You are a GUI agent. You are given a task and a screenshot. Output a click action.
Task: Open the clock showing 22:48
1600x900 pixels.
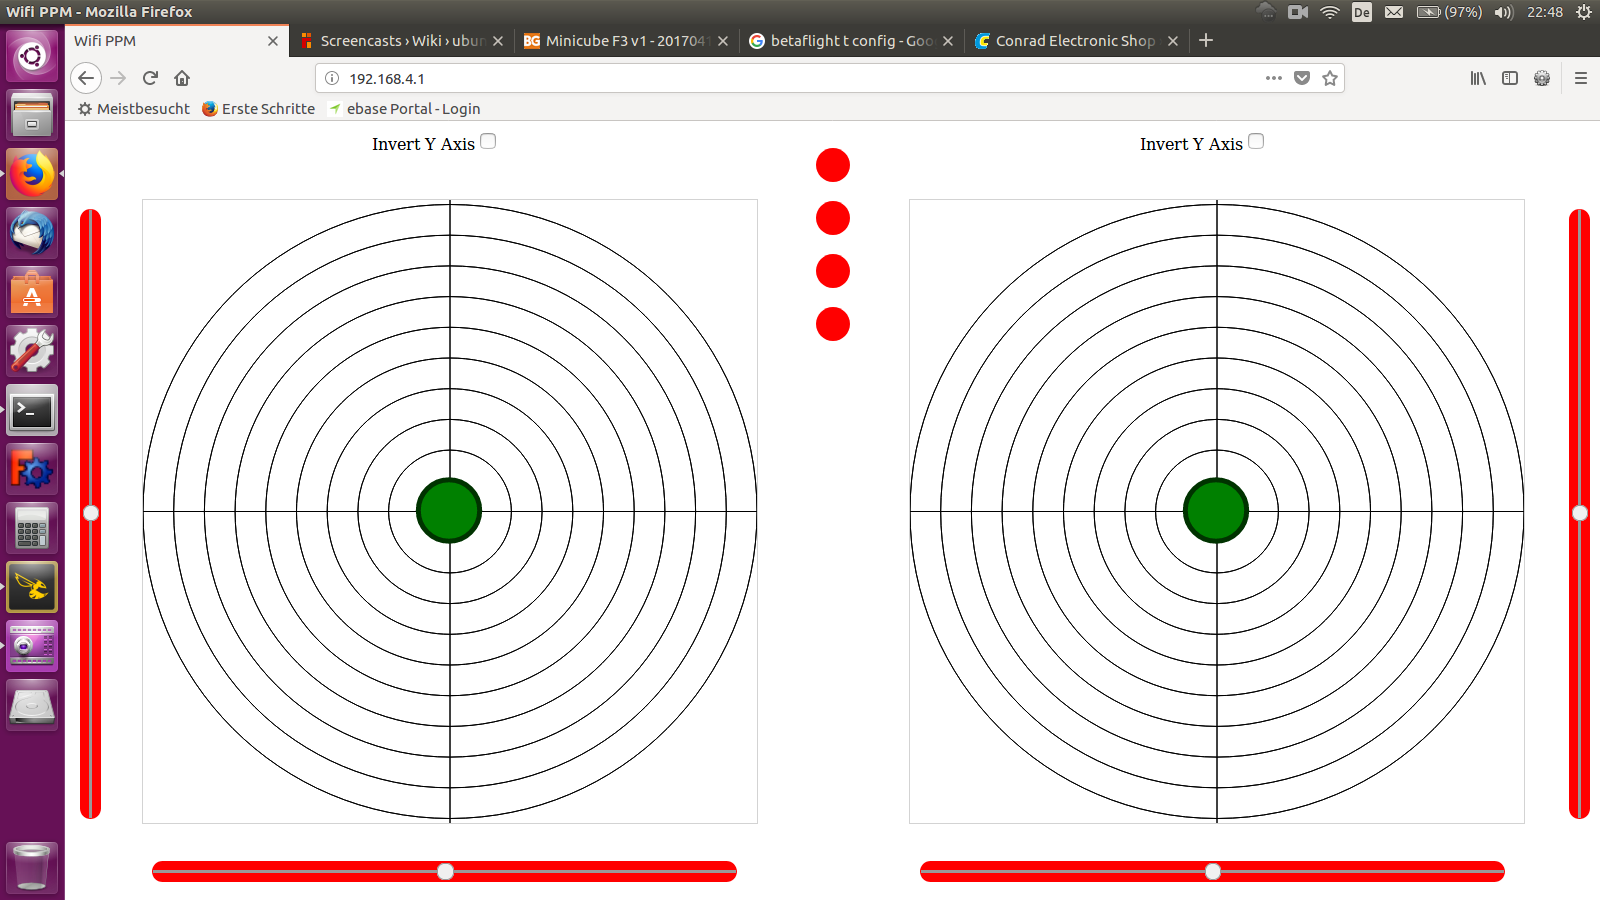1545,12
